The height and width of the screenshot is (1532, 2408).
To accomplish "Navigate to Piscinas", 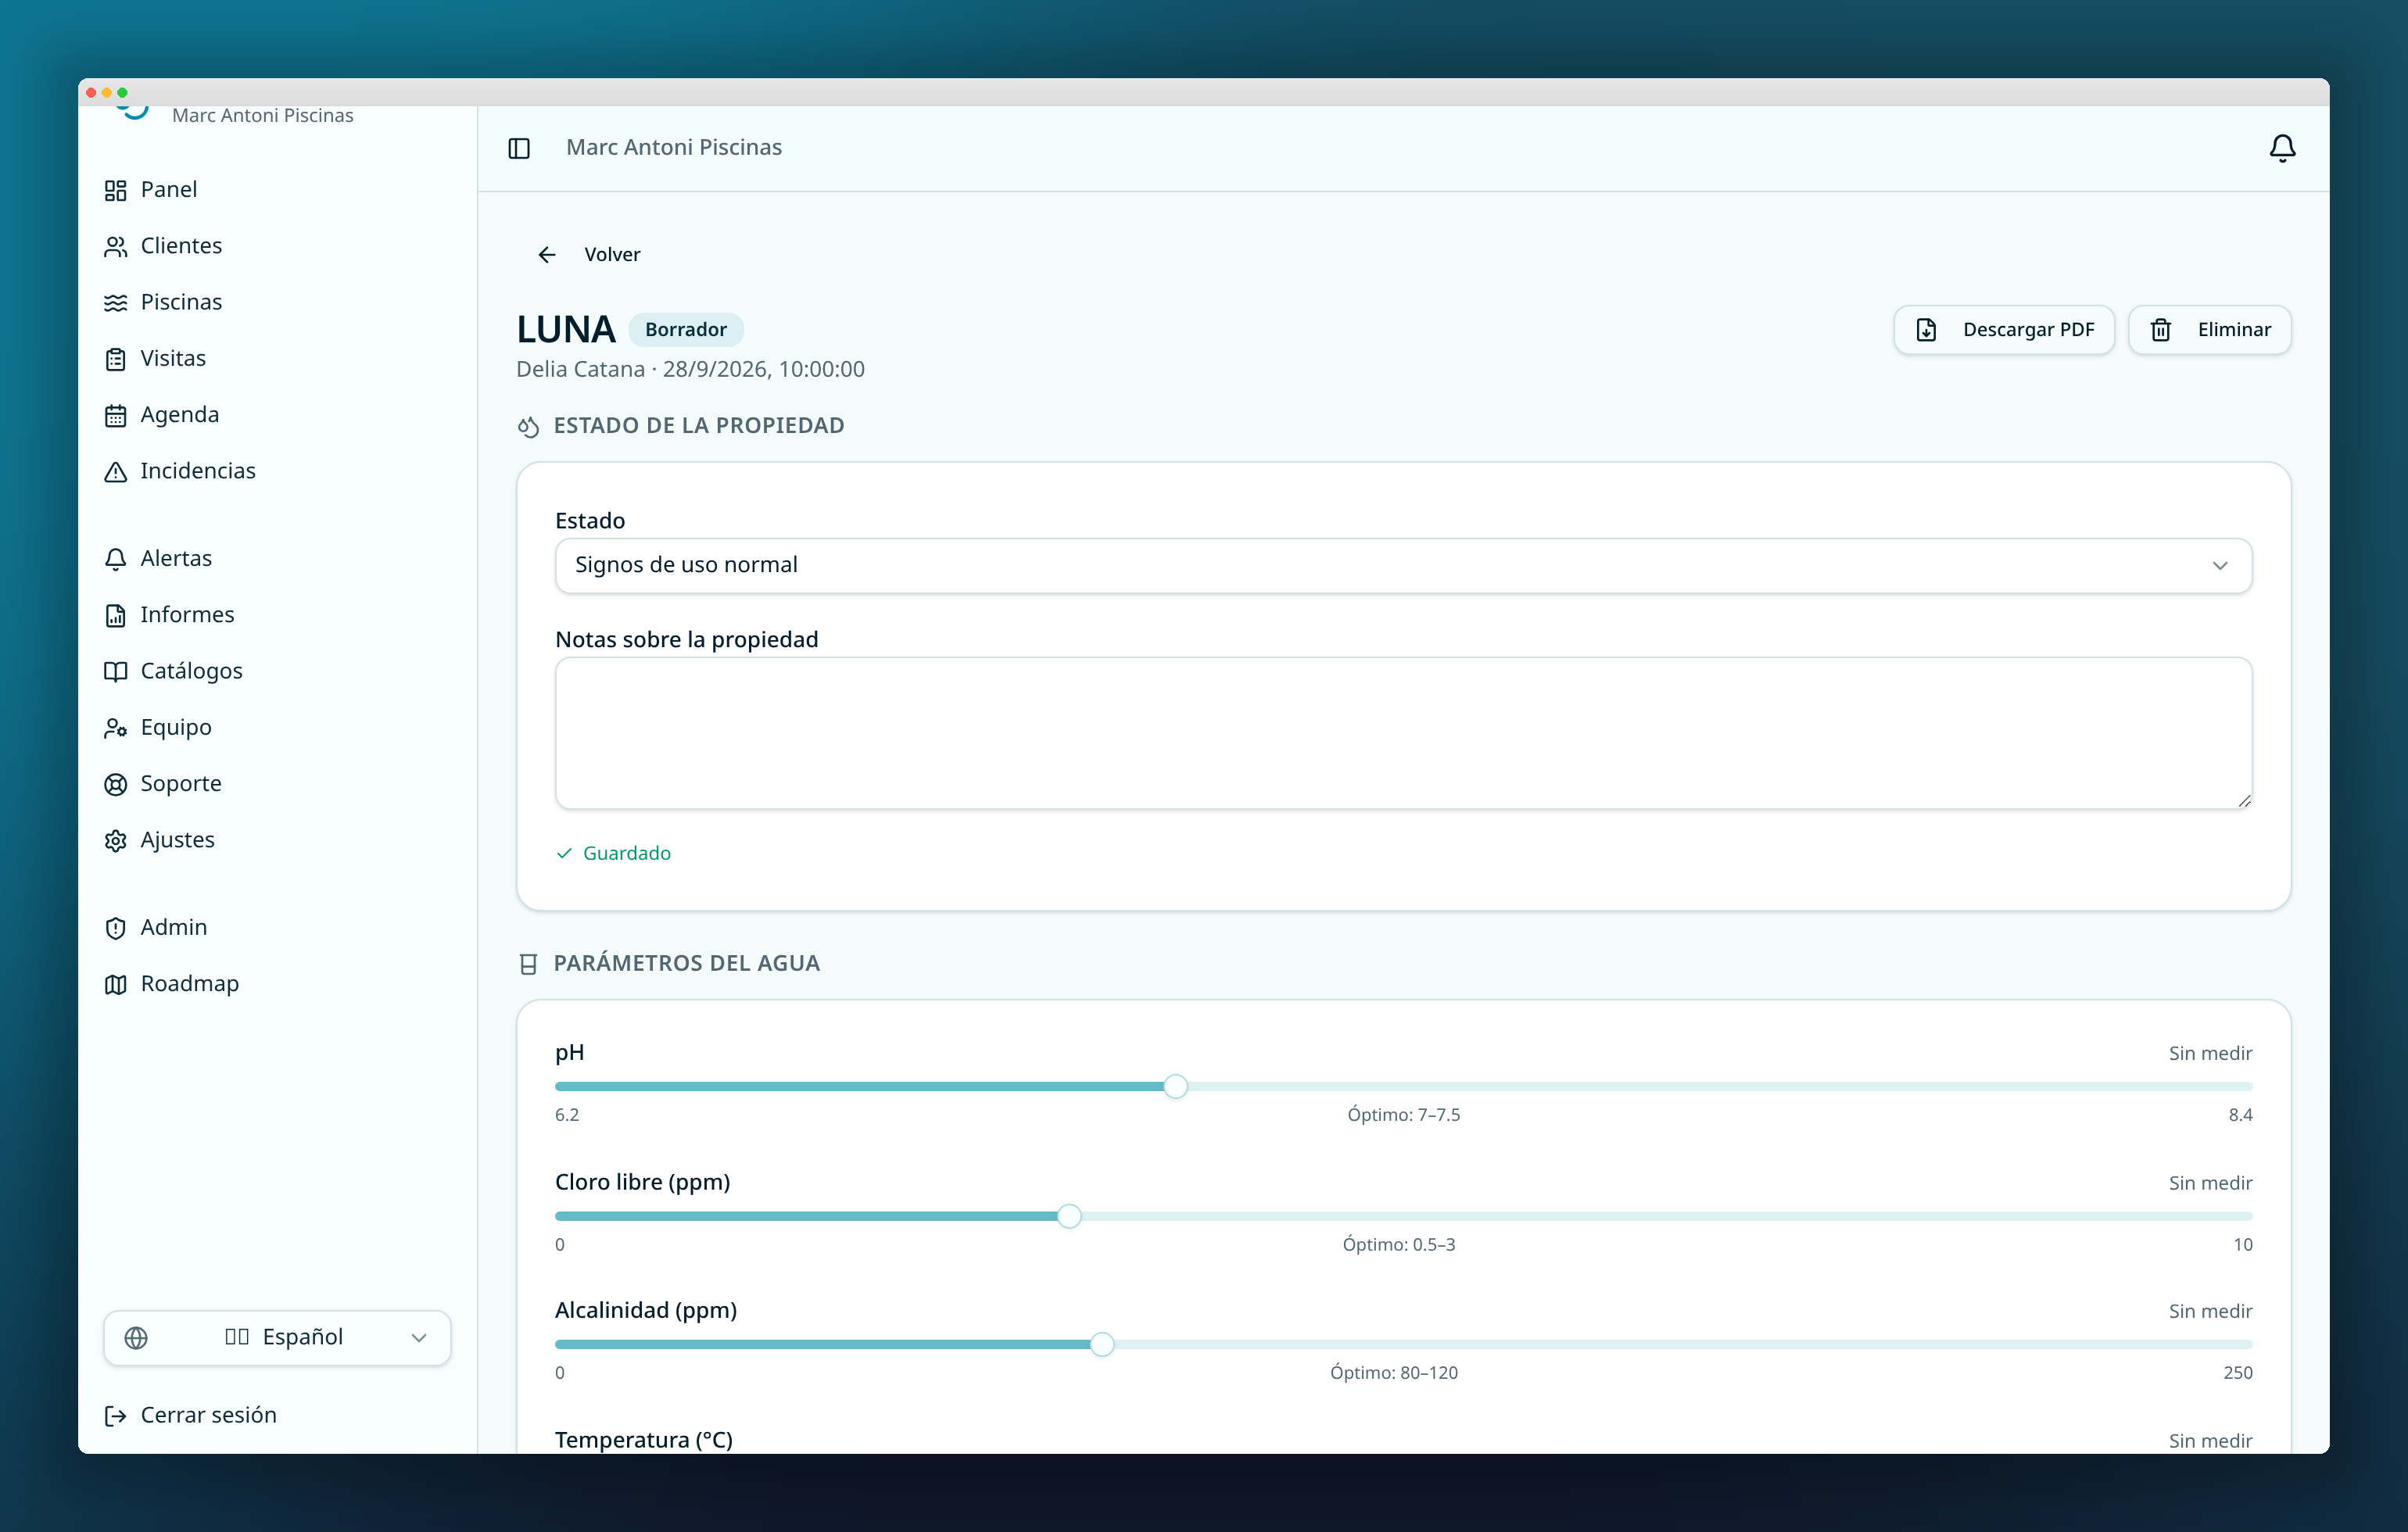I will 181,302.
